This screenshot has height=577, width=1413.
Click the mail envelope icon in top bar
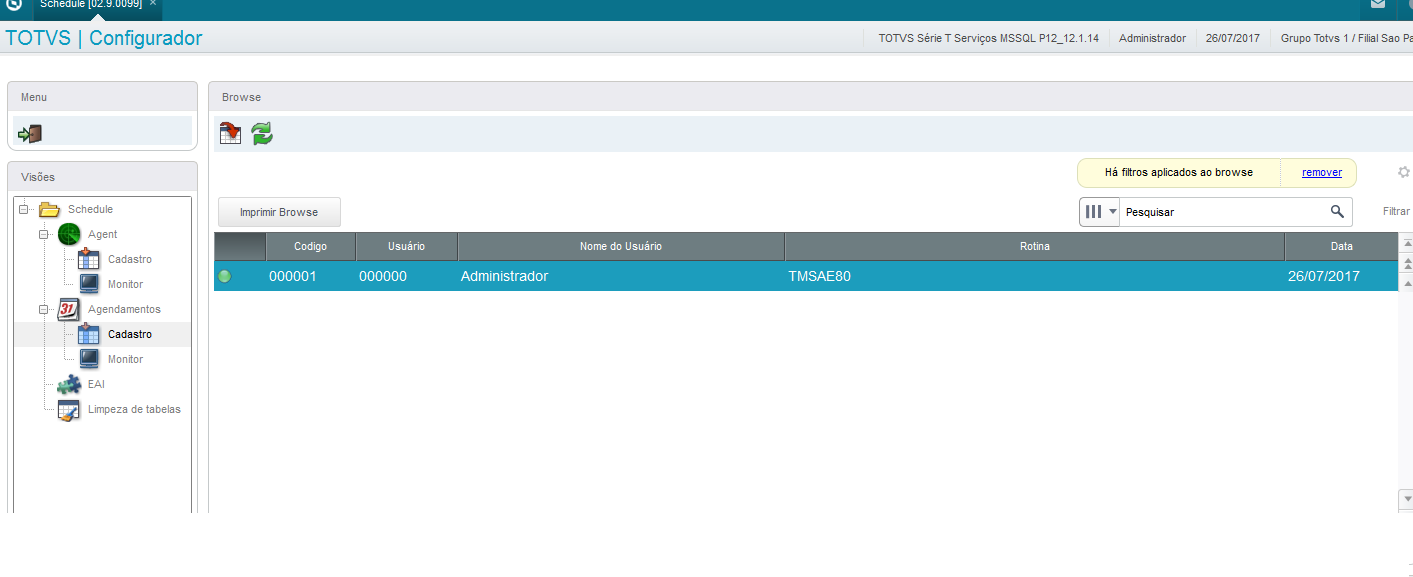click(1378, 5)
